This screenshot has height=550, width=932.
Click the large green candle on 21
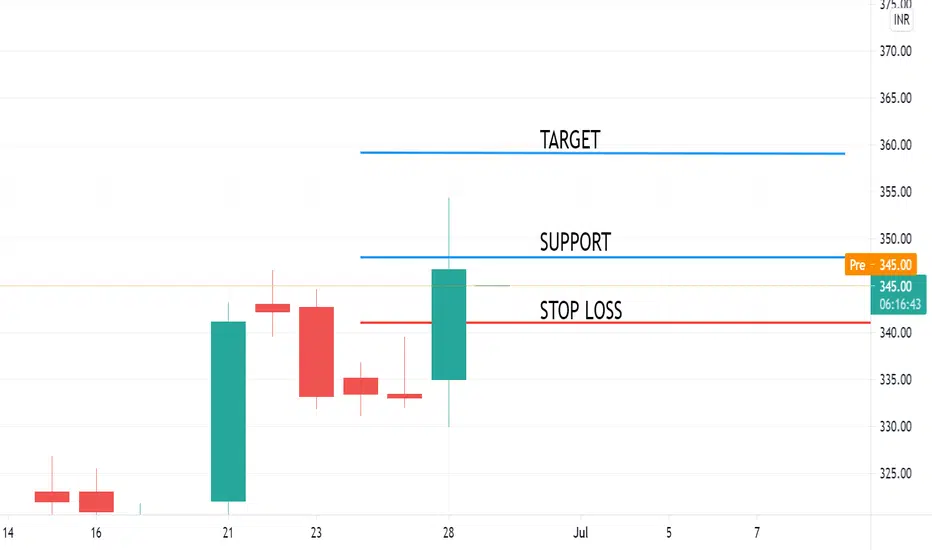pos(228,411)
